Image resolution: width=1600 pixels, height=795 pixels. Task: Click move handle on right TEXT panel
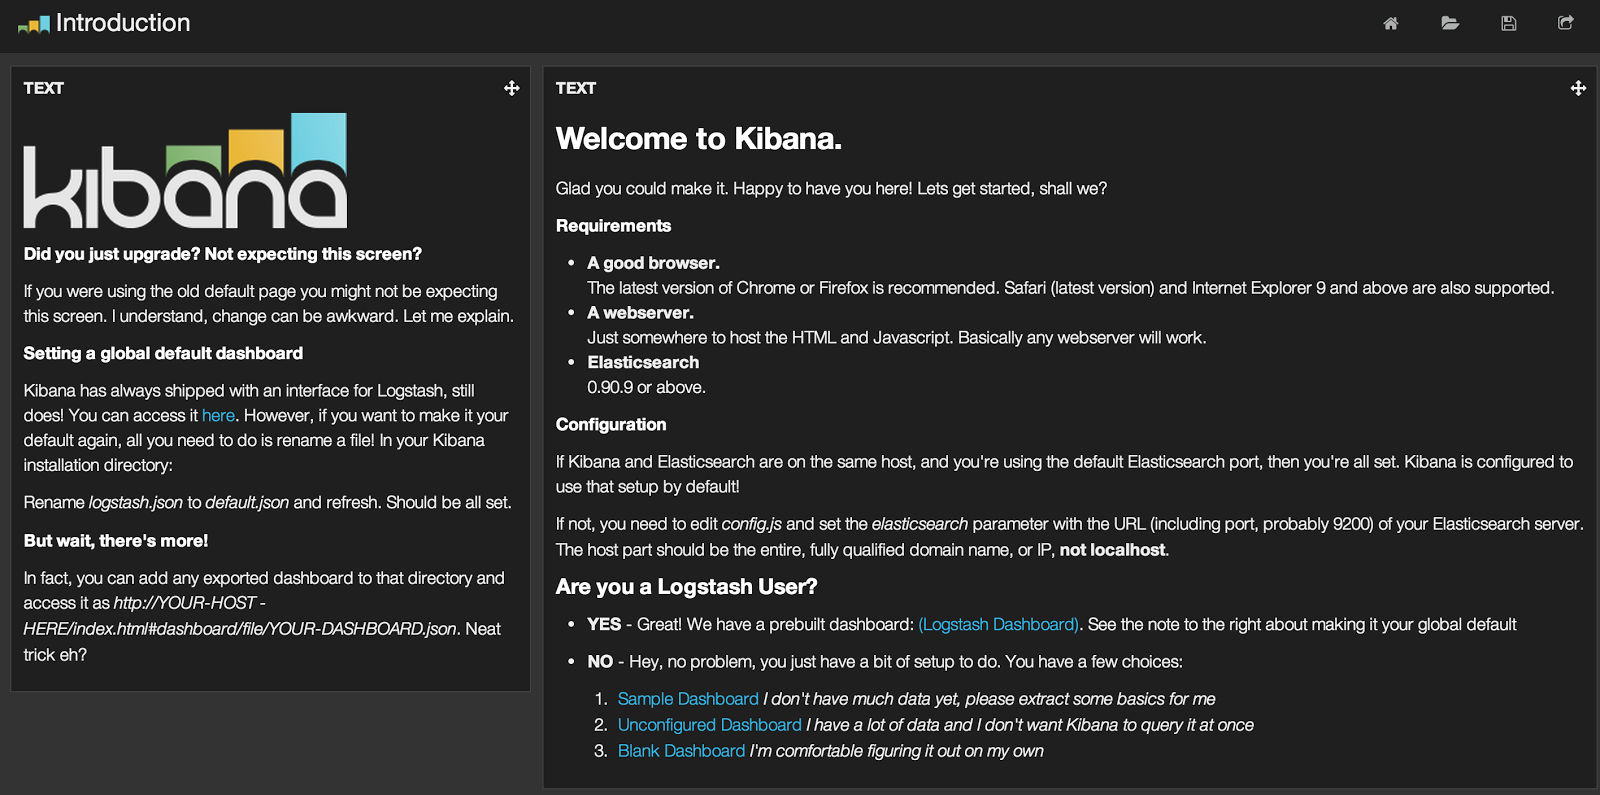click(x=1578, y=88)
